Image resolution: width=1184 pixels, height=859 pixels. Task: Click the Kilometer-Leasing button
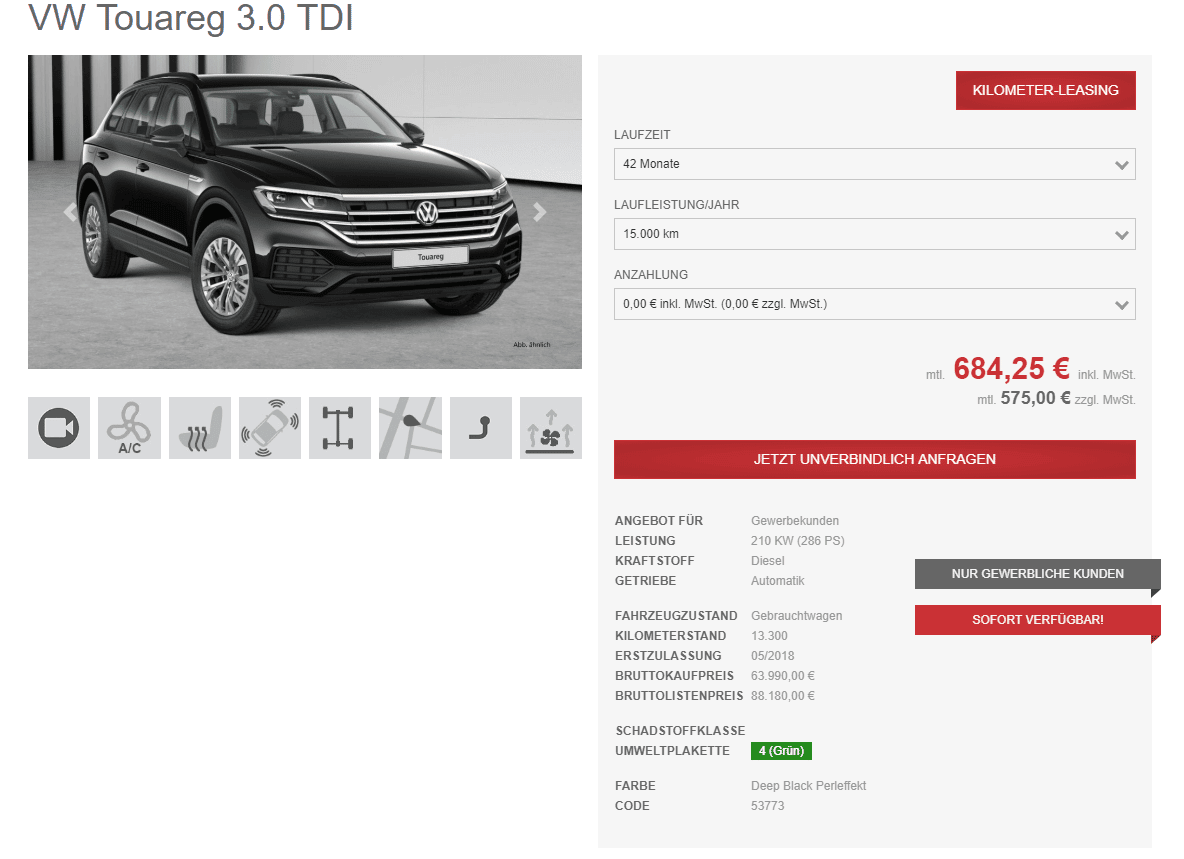(1045, 91)
